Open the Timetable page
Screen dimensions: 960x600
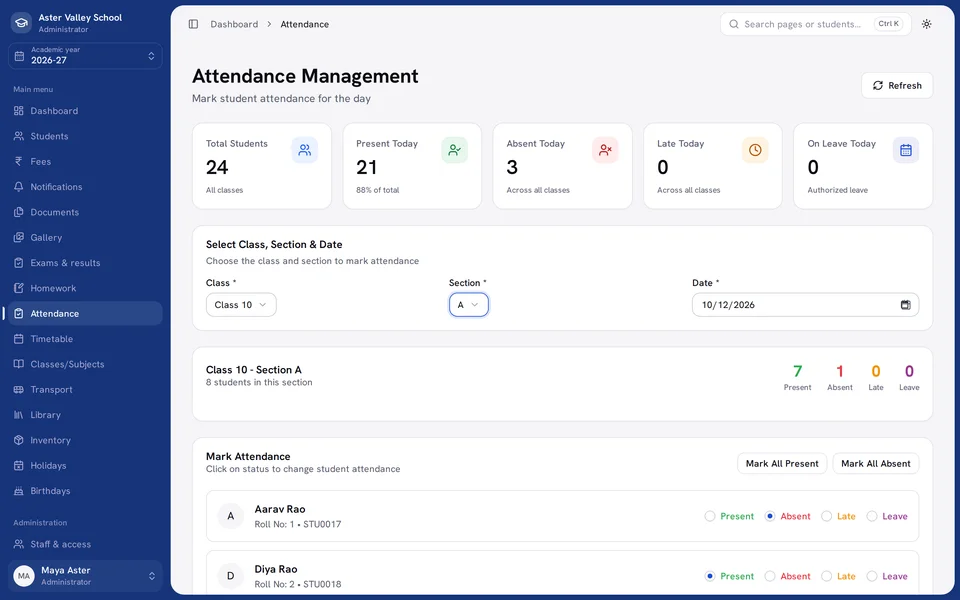point(83,339)
